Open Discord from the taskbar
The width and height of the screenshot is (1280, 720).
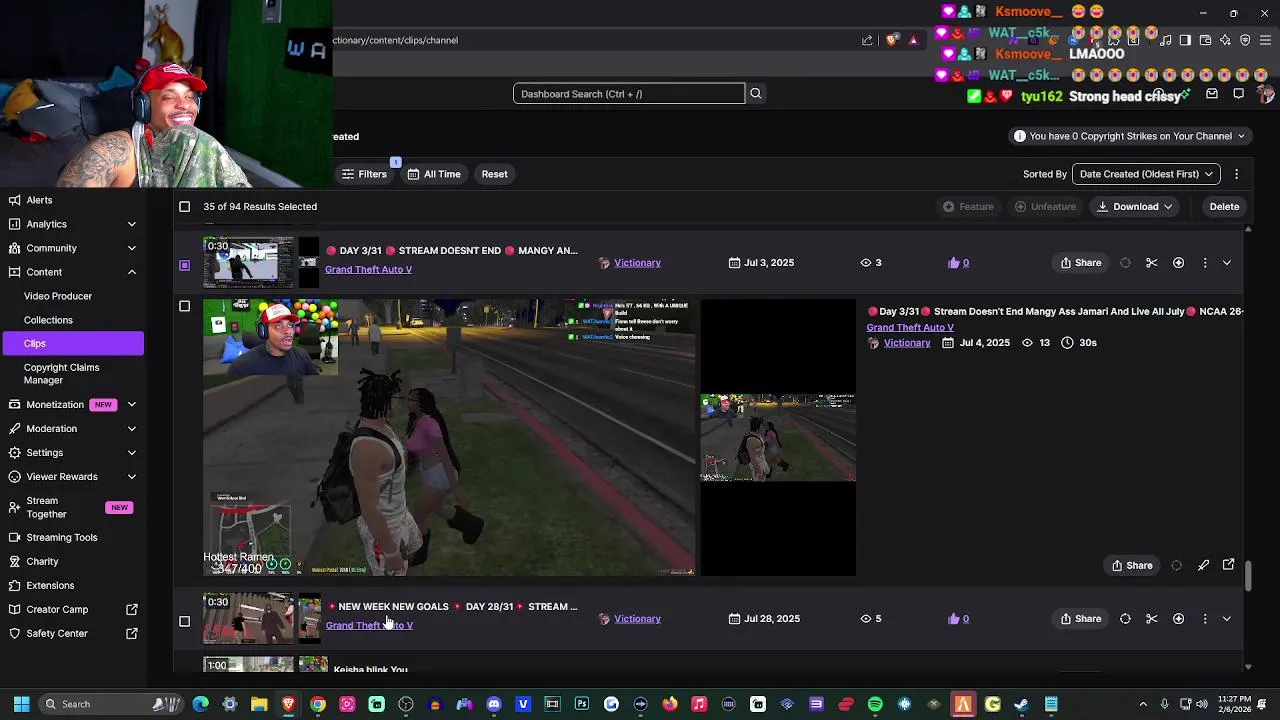click(494, 704)
